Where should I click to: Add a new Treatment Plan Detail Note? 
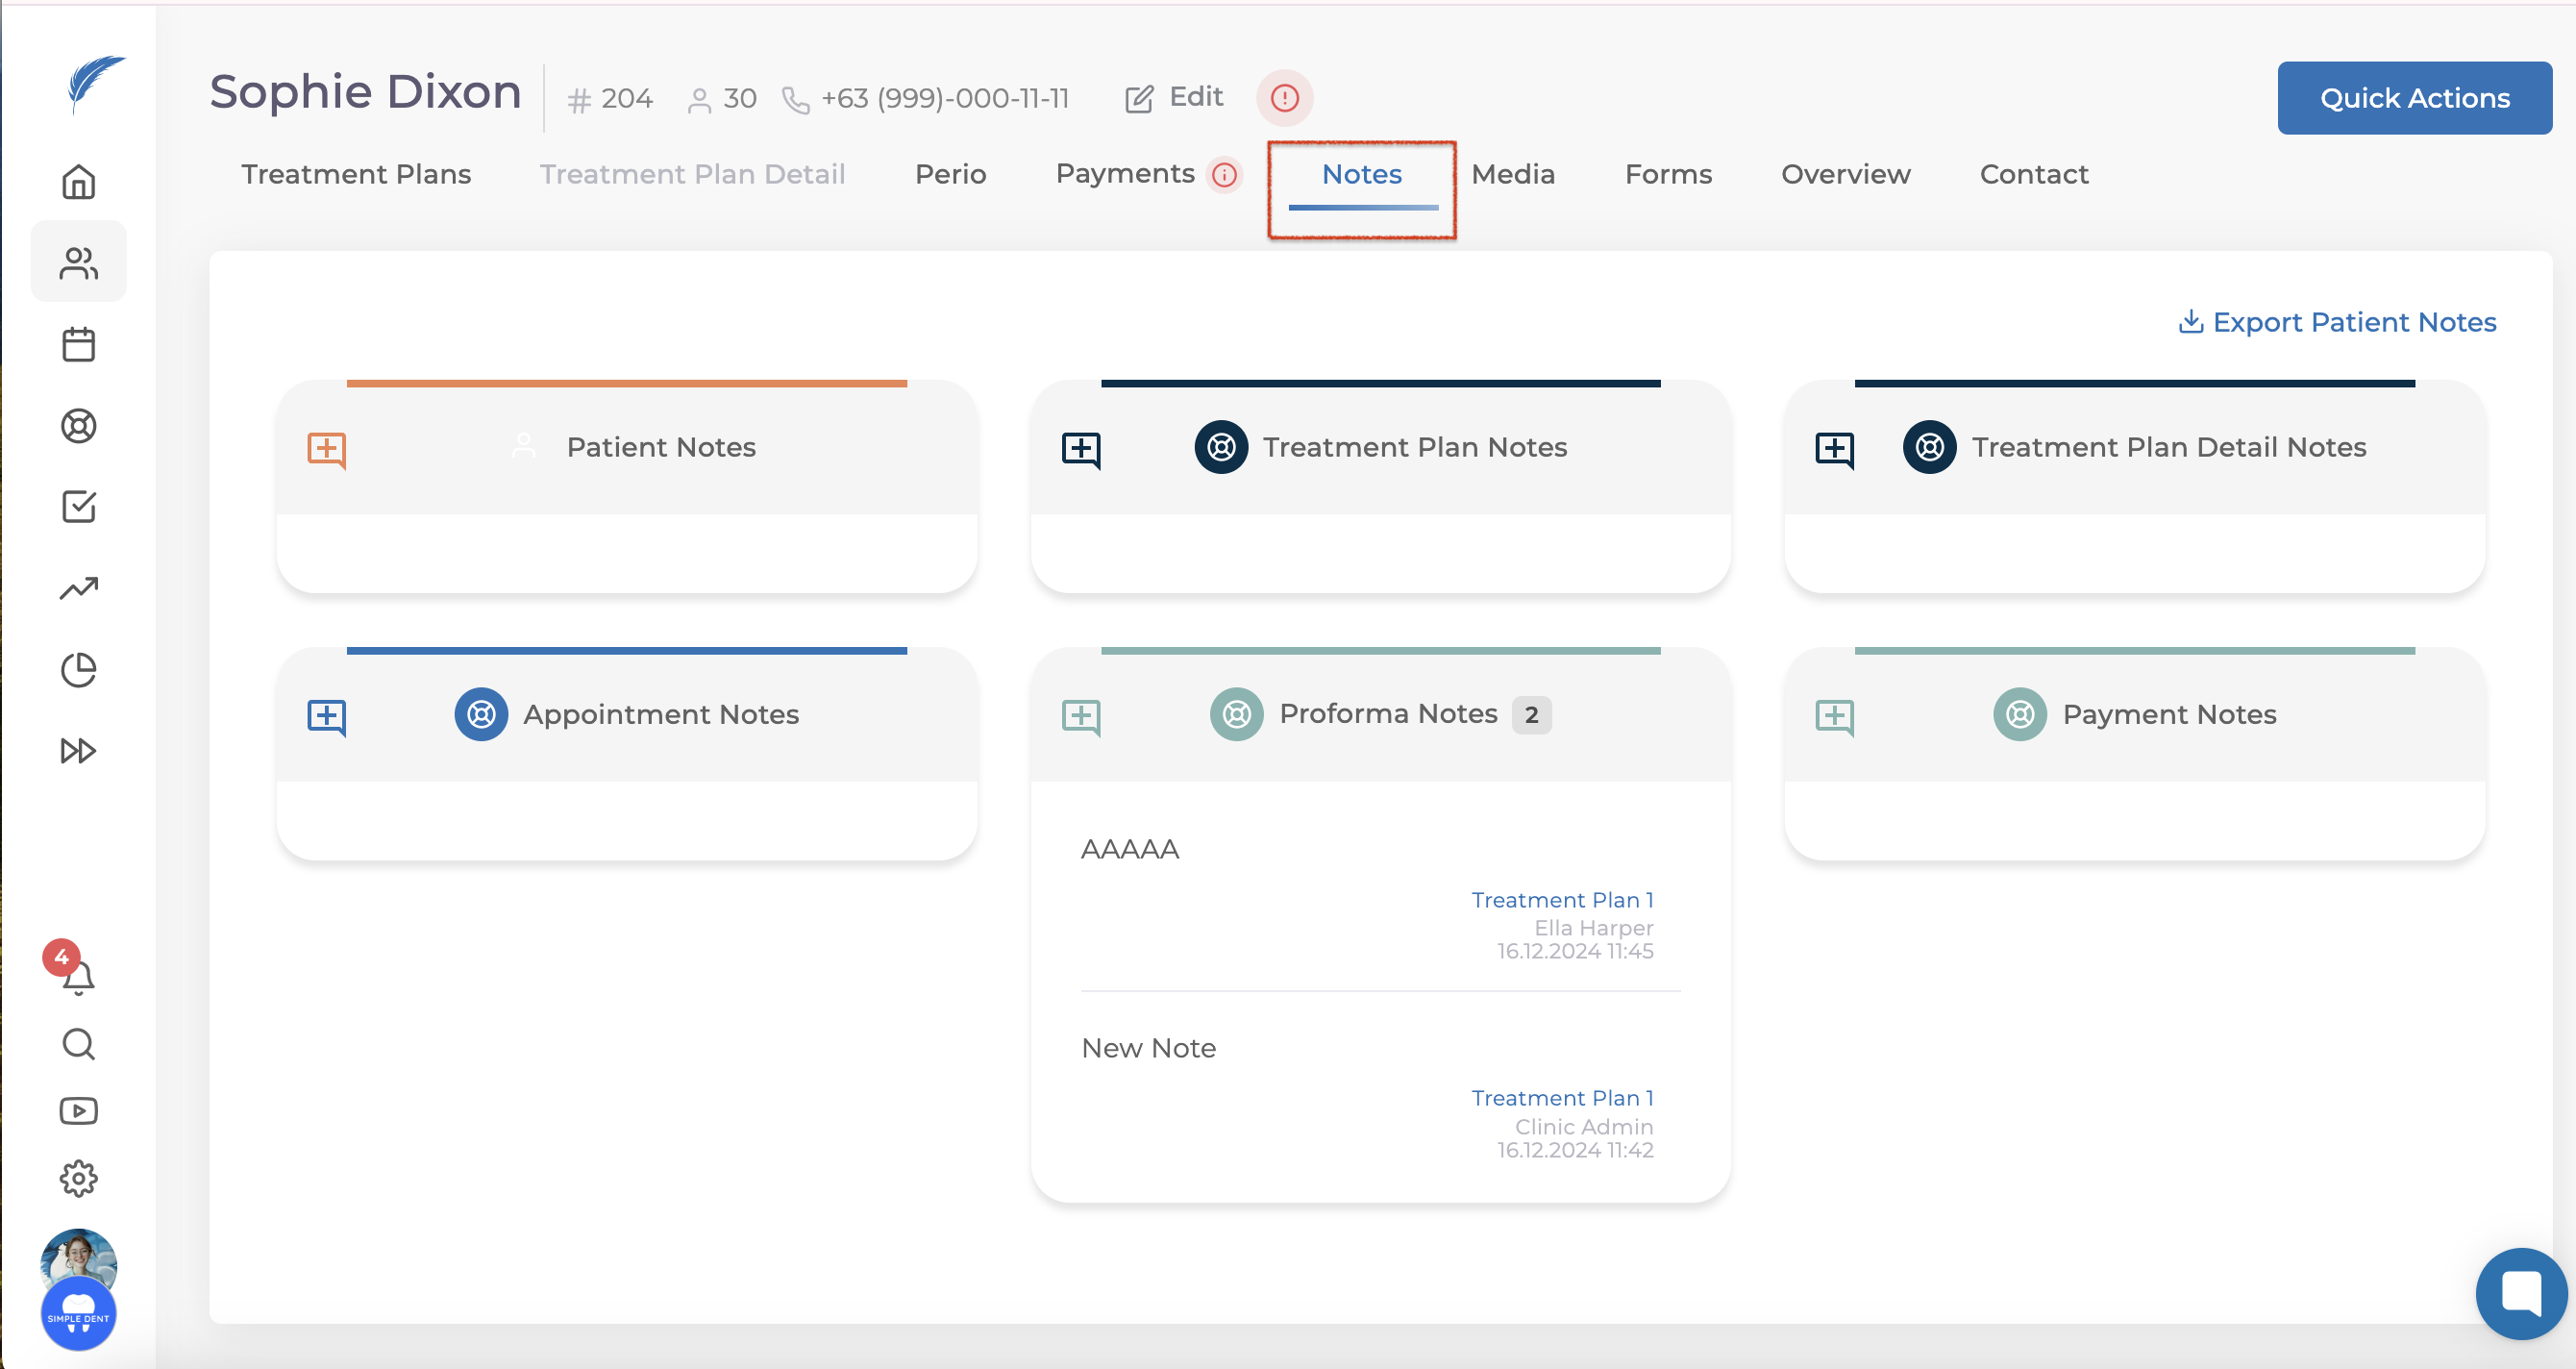point(1834,449)
